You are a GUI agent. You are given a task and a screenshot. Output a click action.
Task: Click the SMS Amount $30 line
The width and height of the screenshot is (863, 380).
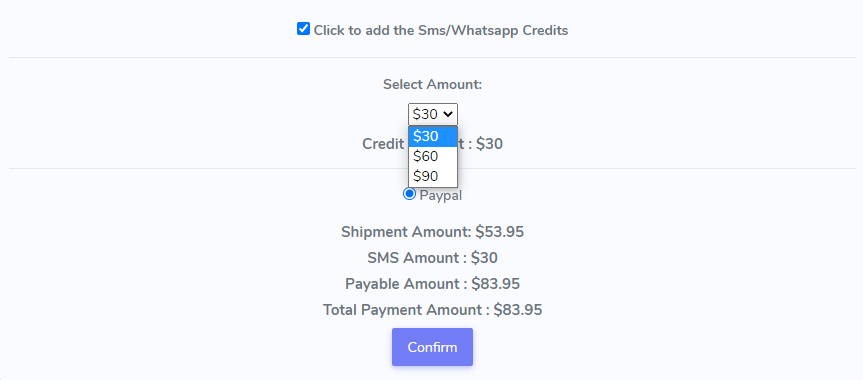(x=432, y=258)
